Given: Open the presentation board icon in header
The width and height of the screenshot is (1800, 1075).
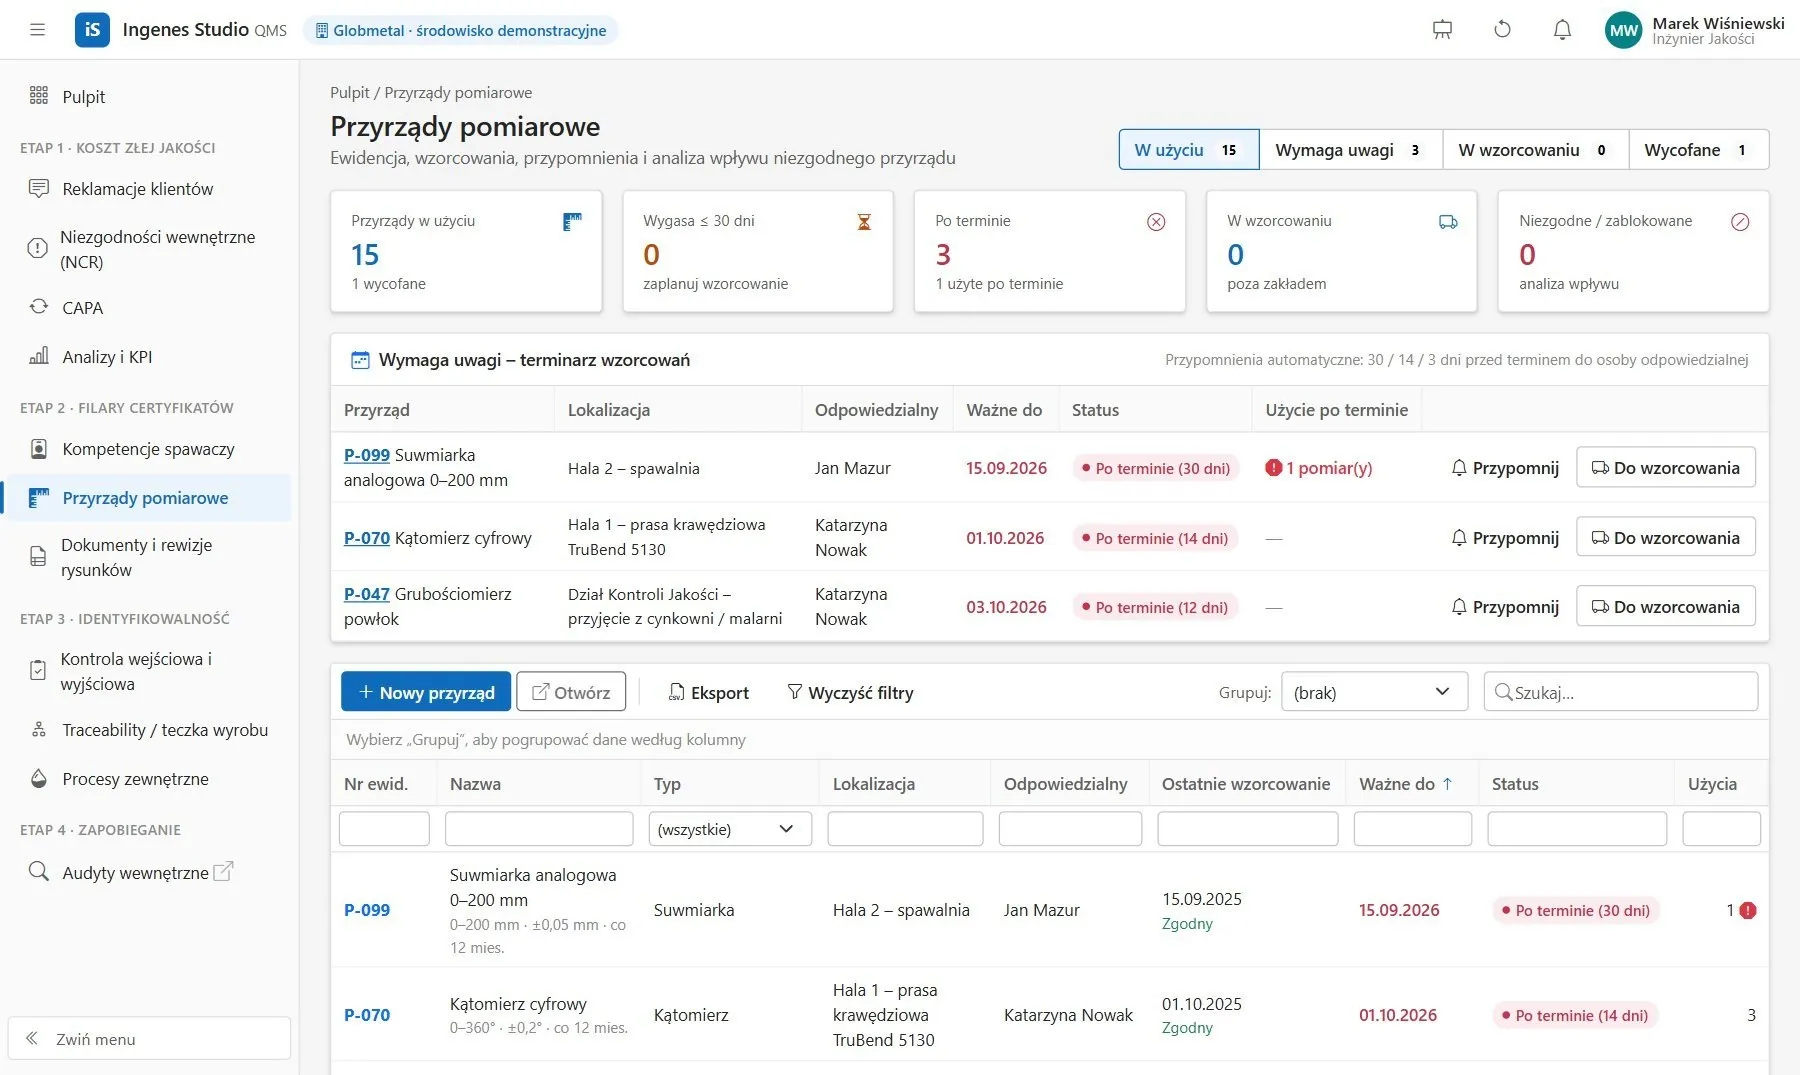Looking at the screenshot, I should tap(1442, 30).
